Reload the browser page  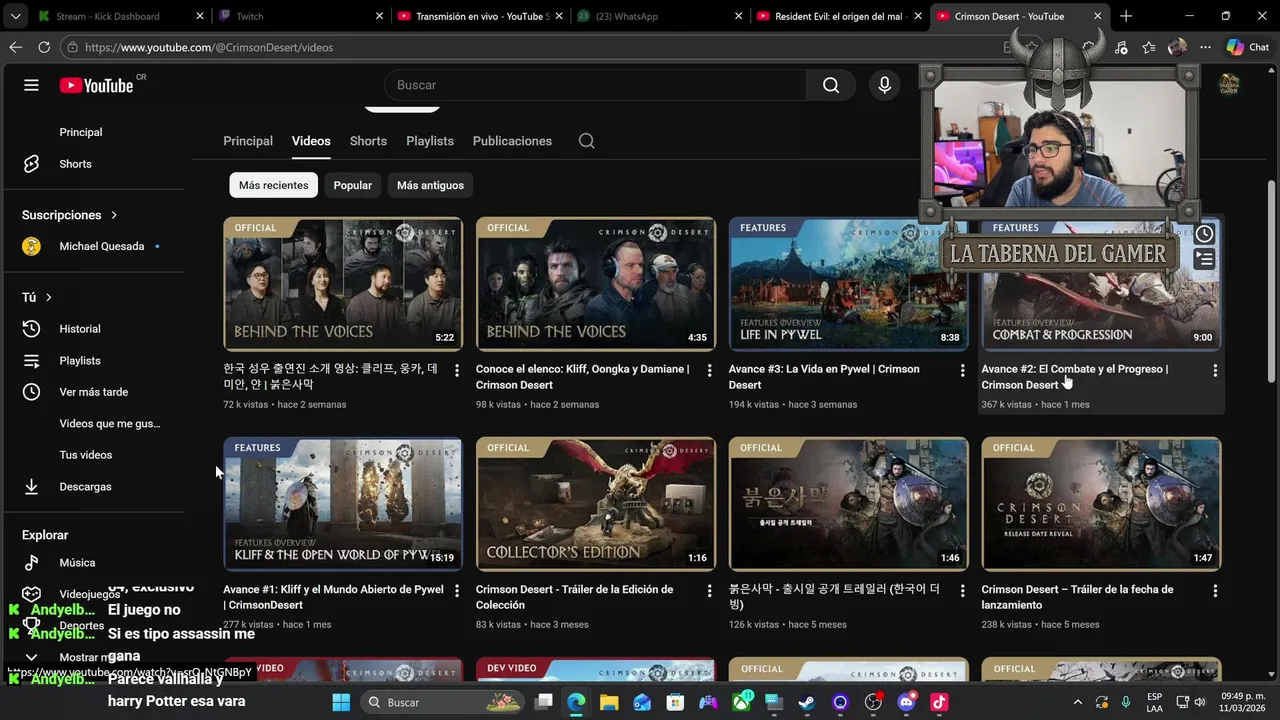[x=44, y=47]
